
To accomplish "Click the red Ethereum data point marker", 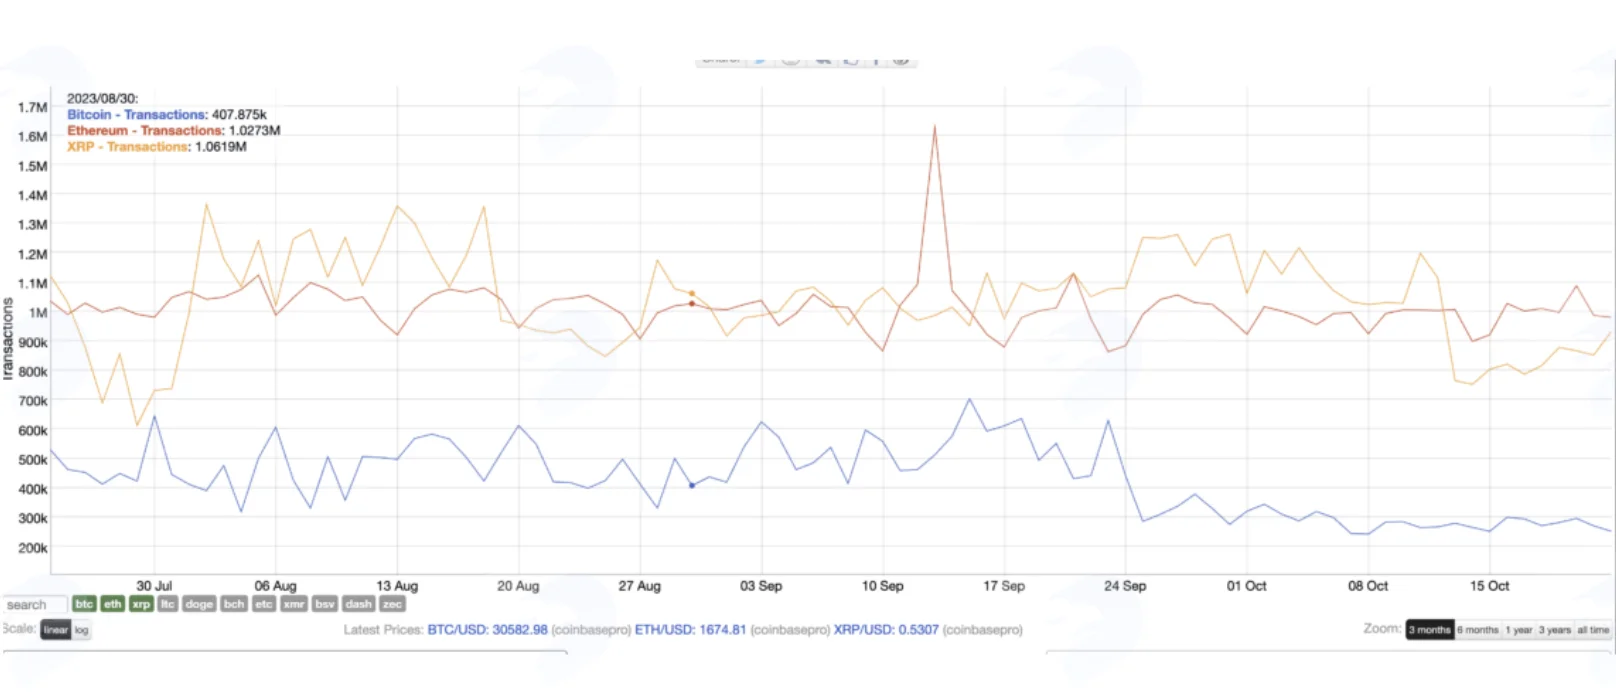I will (692, 303).
